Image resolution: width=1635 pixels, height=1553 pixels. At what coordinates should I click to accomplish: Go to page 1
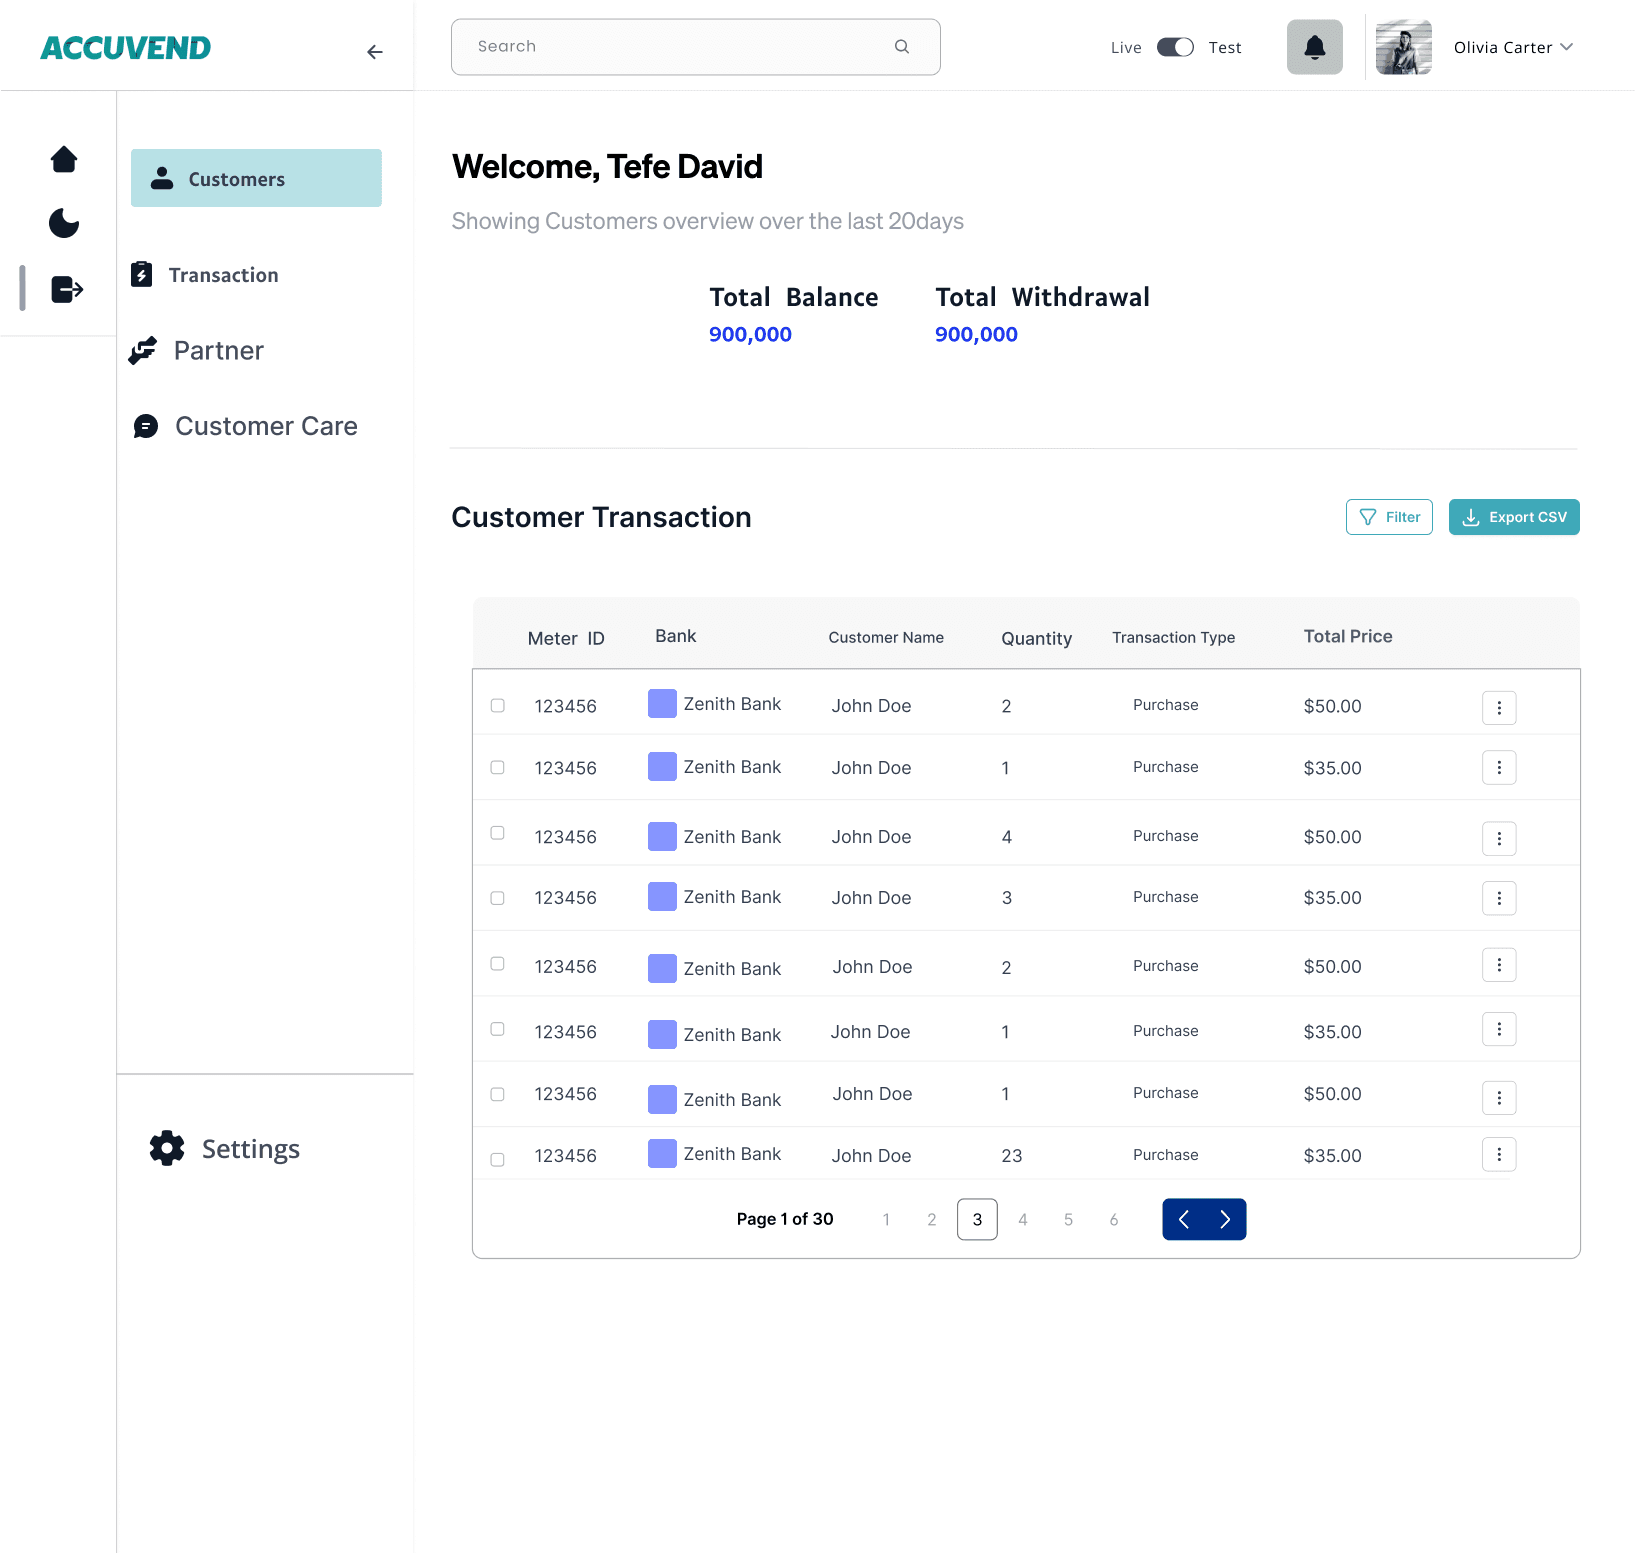click(x=886, y=1219)
